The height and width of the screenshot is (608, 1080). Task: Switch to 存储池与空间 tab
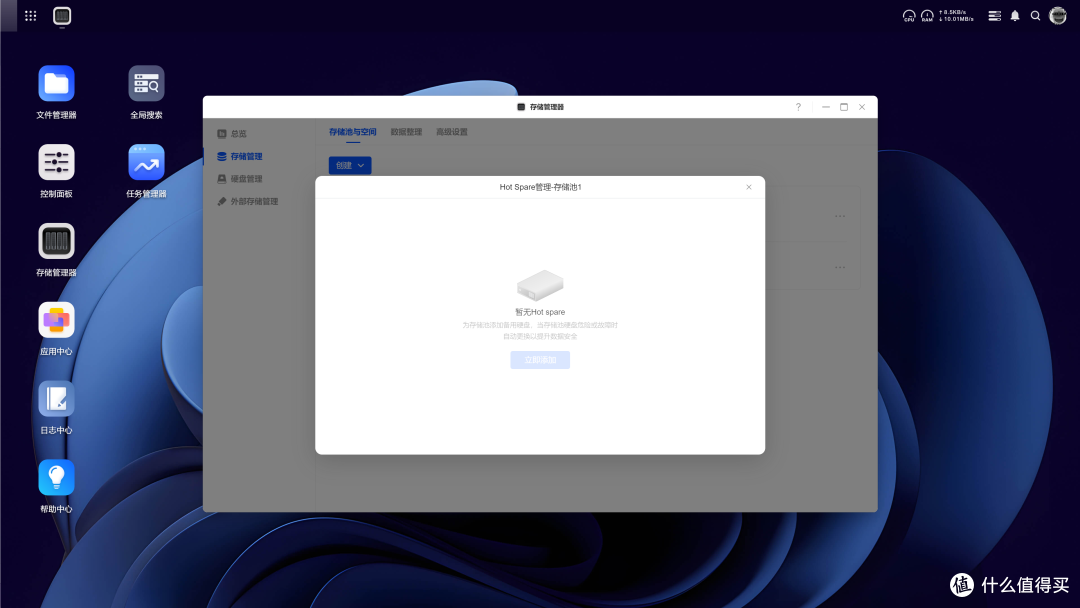353,132
